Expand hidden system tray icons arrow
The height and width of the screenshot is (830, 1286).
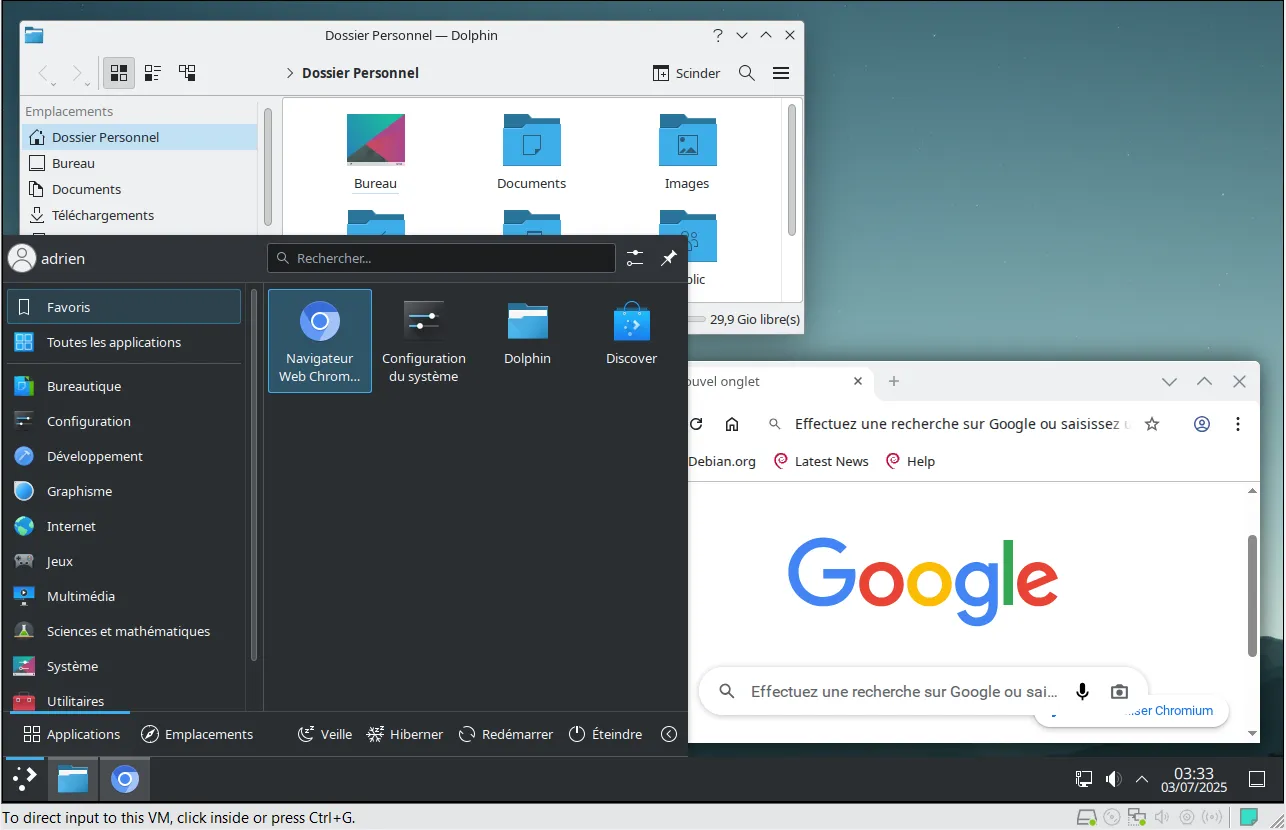point(1141,779)
